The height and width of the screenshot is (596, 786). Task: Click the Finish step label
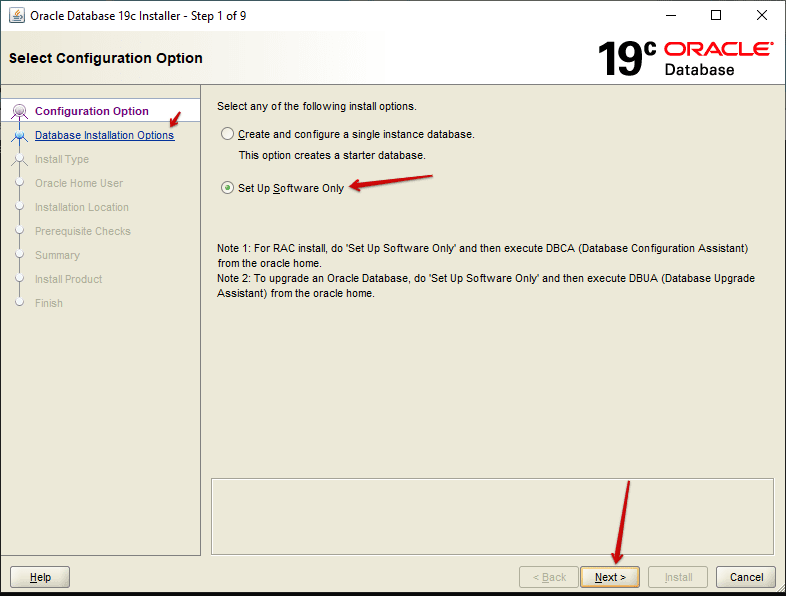click(x=49, y=303)
